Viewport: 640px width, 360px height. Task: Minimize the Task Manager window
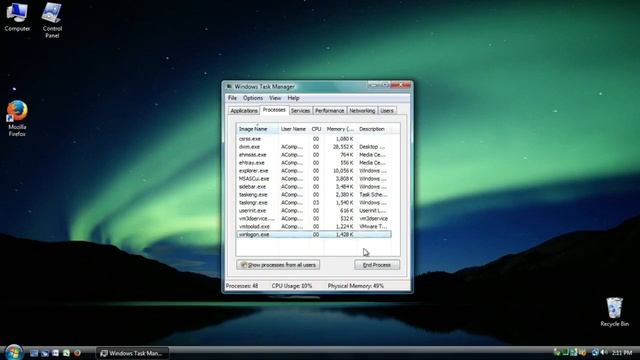tap(373, 85)
